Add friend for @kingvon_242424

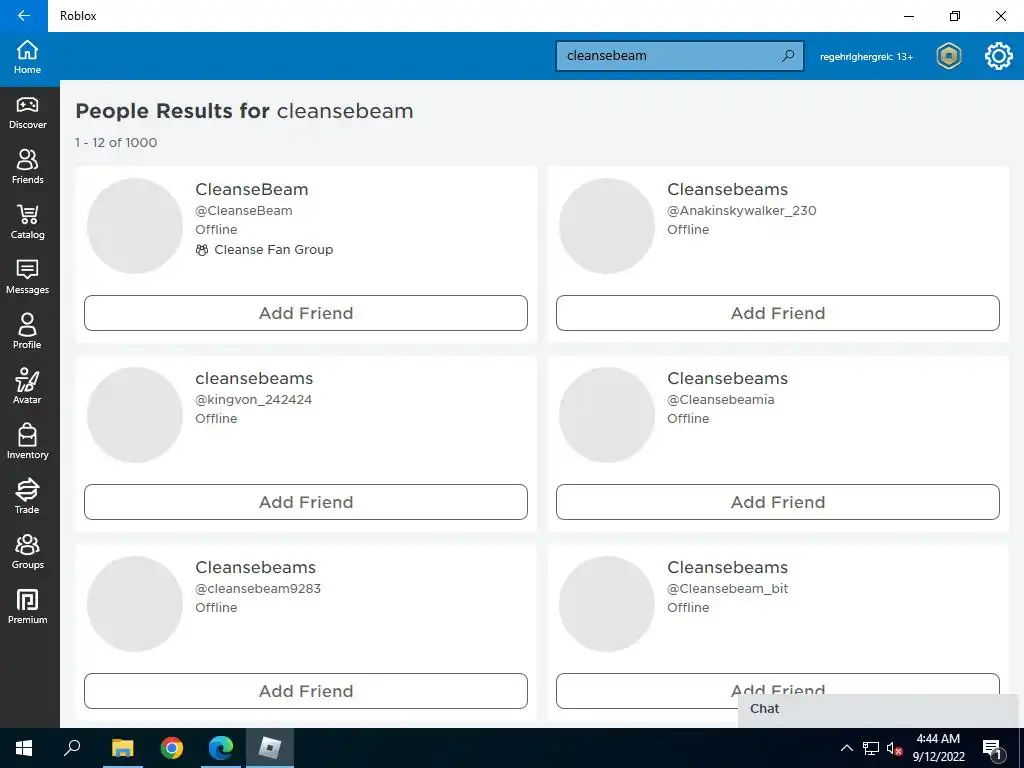click(306, 502)
